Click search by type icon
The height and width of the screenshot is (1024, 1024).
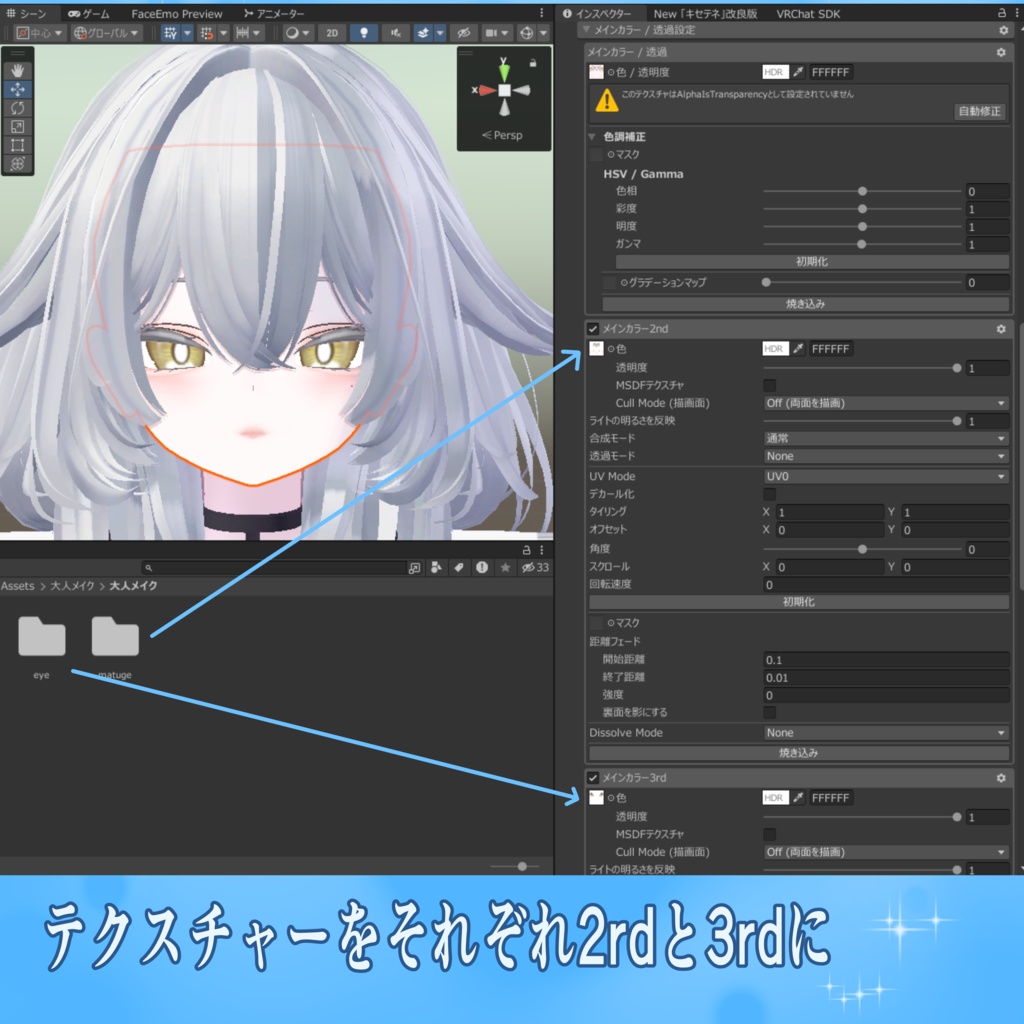tap(436, 568)
